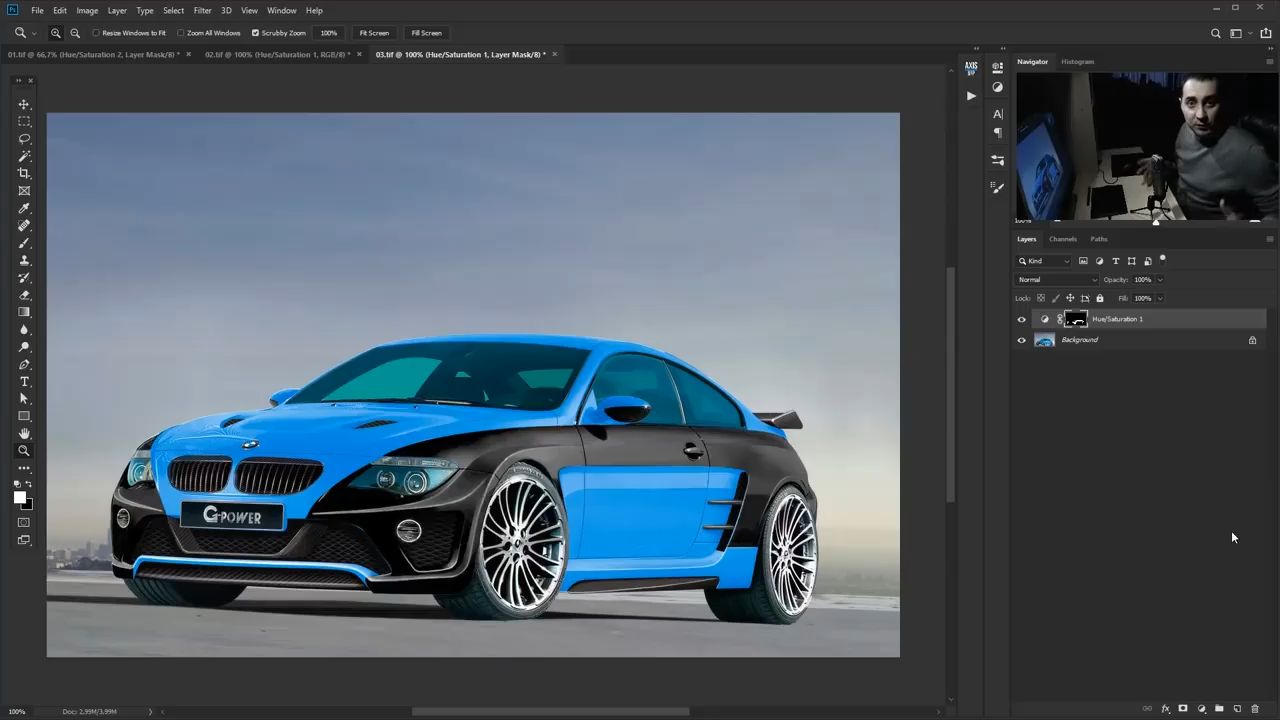
Task: Select the Eraser tool
Action: pyautogui.click(x=24, y=295)
